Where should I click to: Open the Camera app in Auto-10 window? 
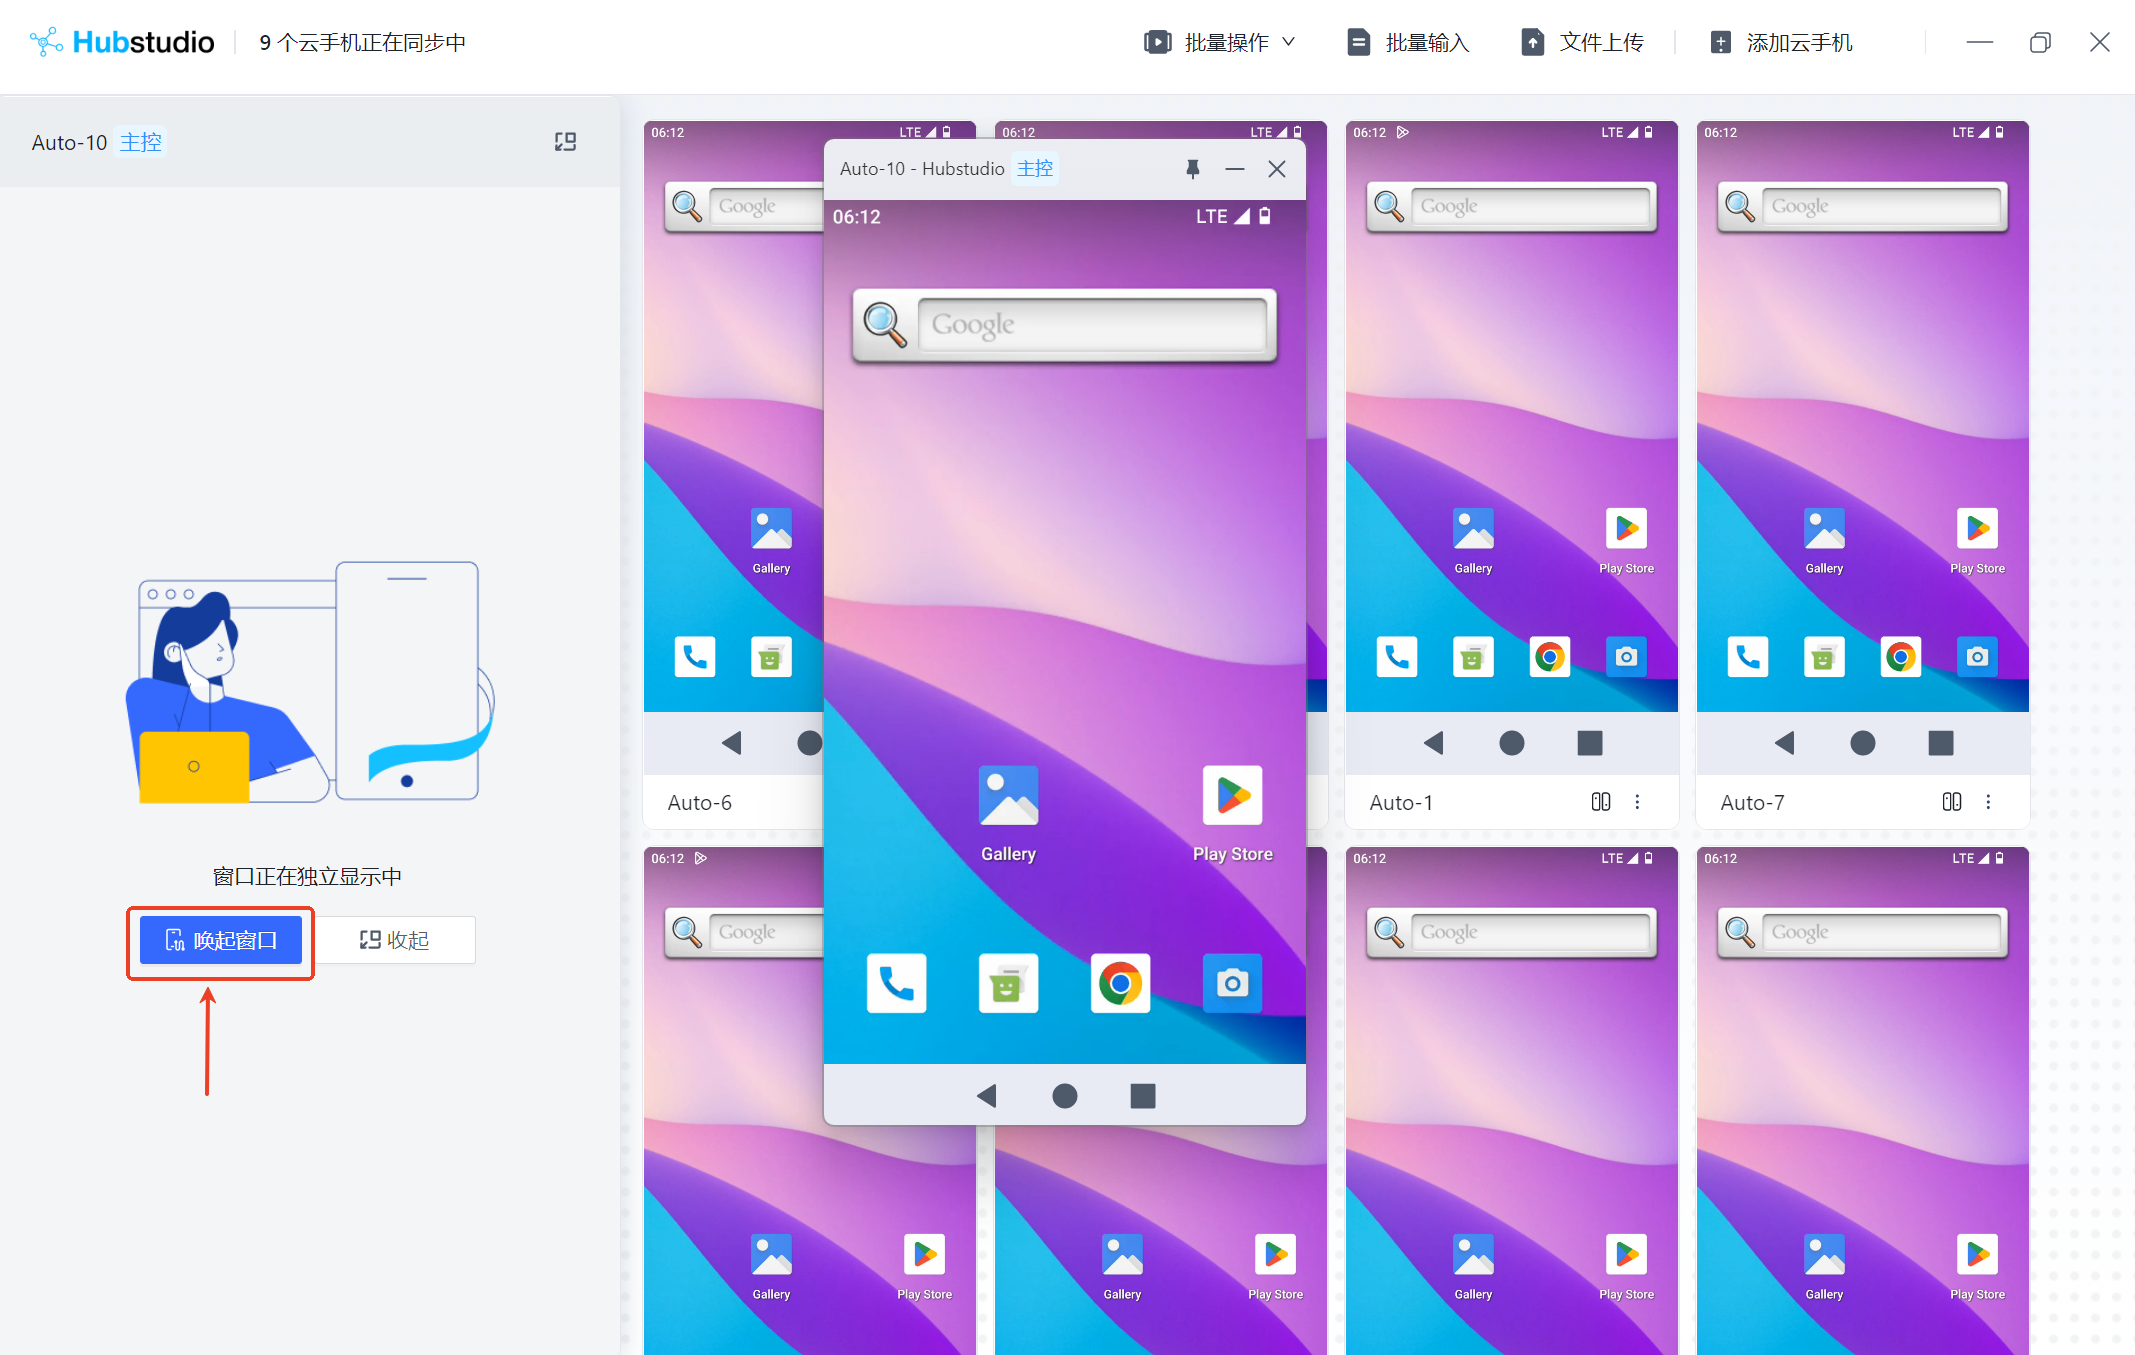click(x=1232, y=983)
